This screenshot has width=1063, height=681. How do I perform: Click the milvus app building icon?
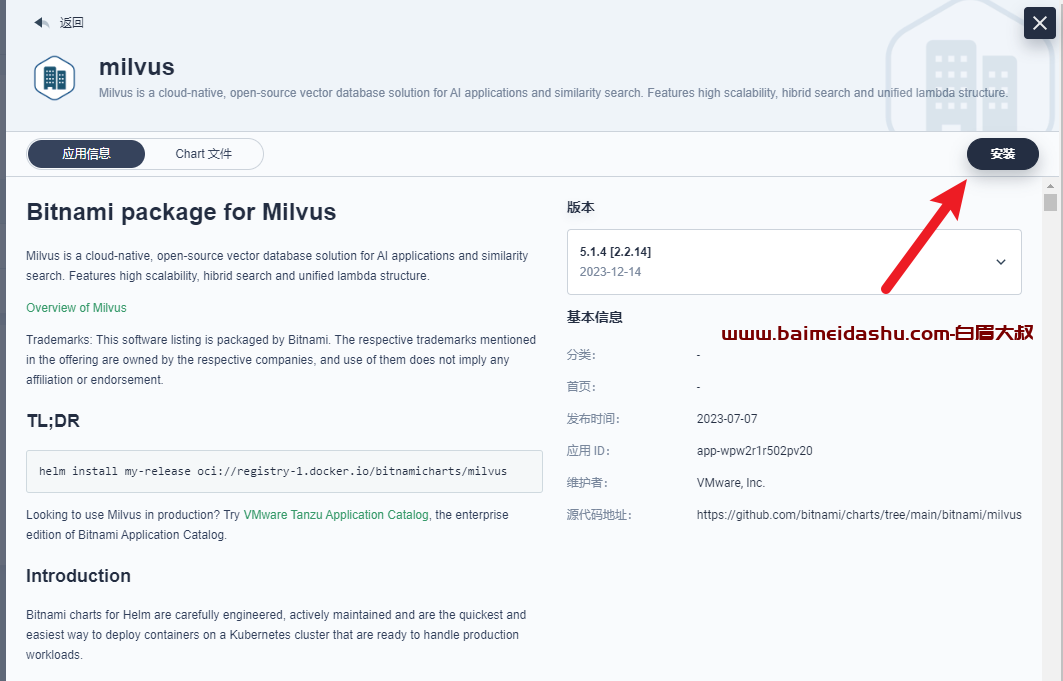coord(54,78)
